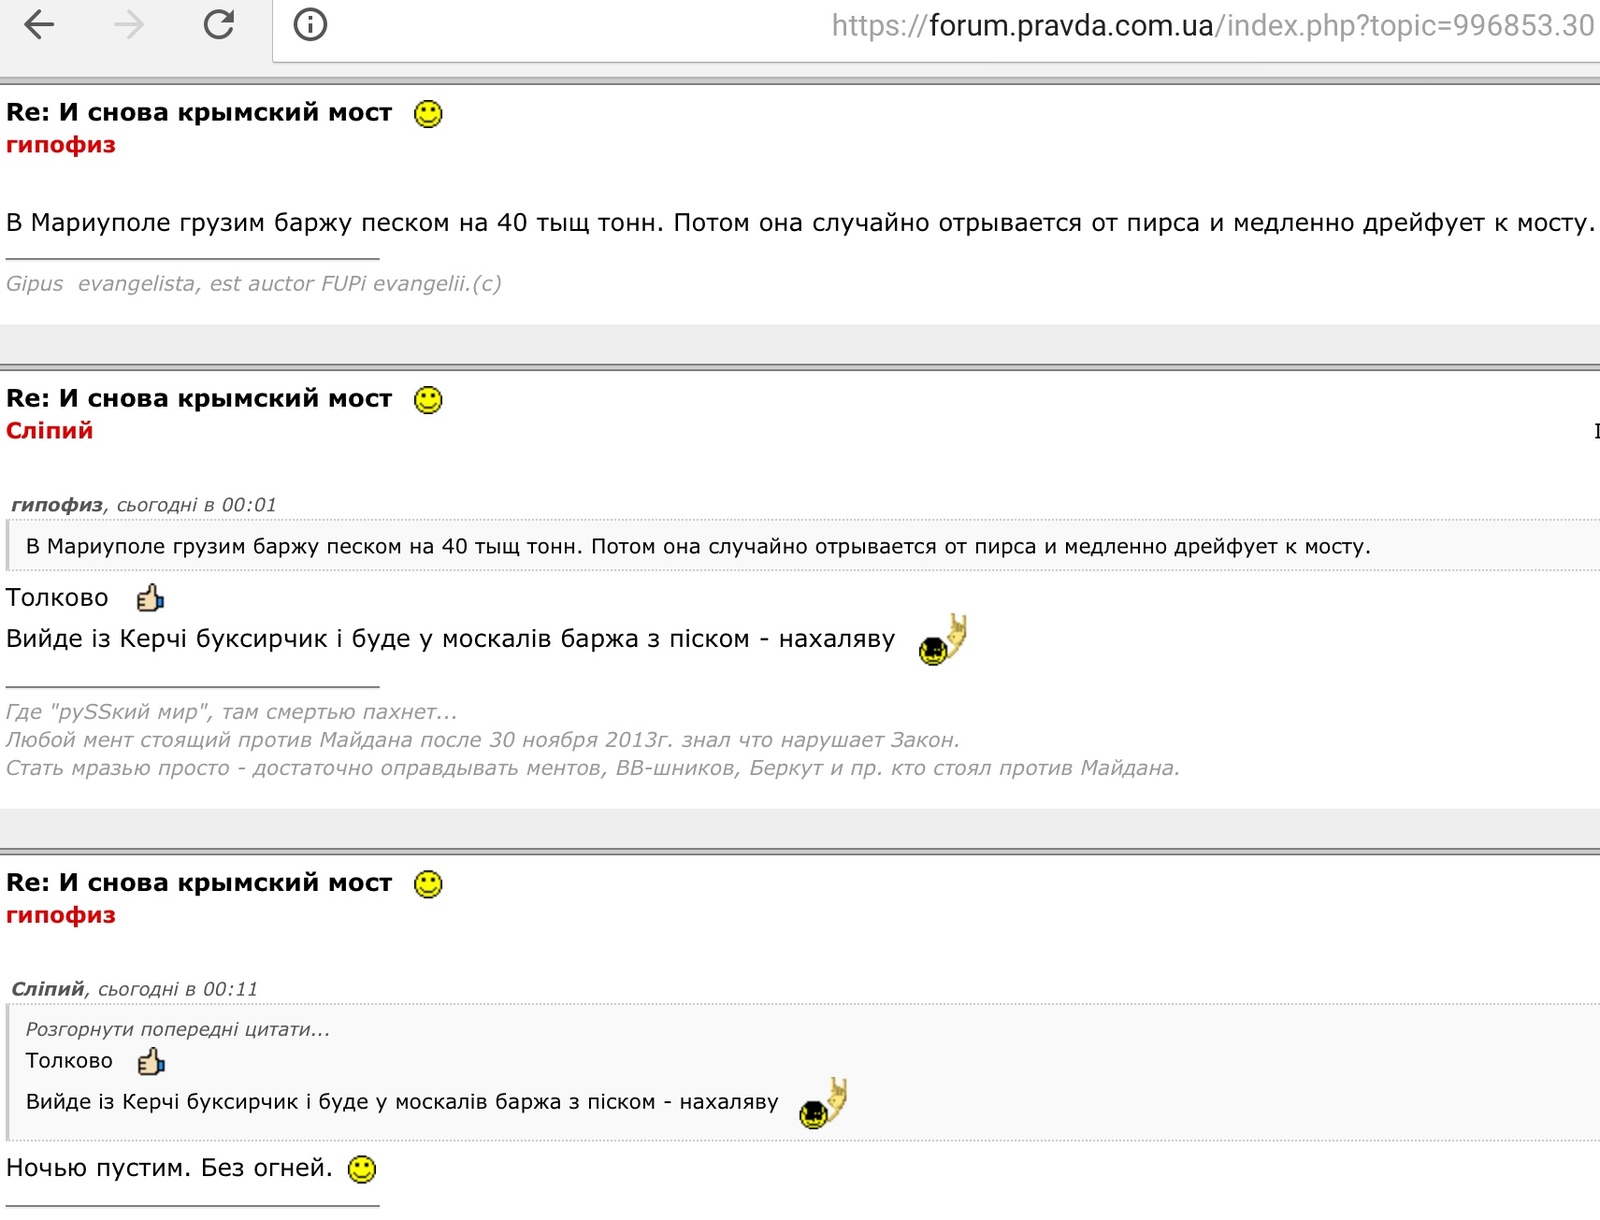Open Сліпий's post title link
The image size is (1600, 1220).
pos(199,398)
